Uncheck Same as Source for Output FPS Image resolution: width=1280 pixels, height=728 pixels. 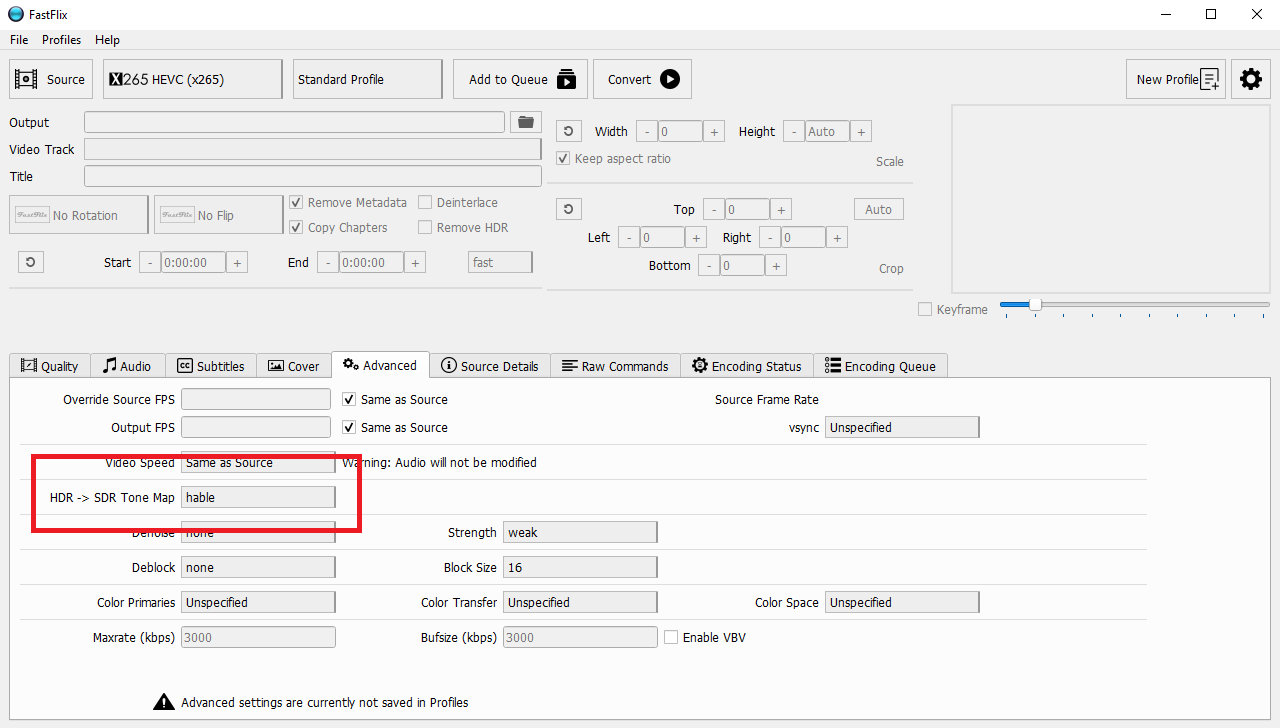coord(349,427)
